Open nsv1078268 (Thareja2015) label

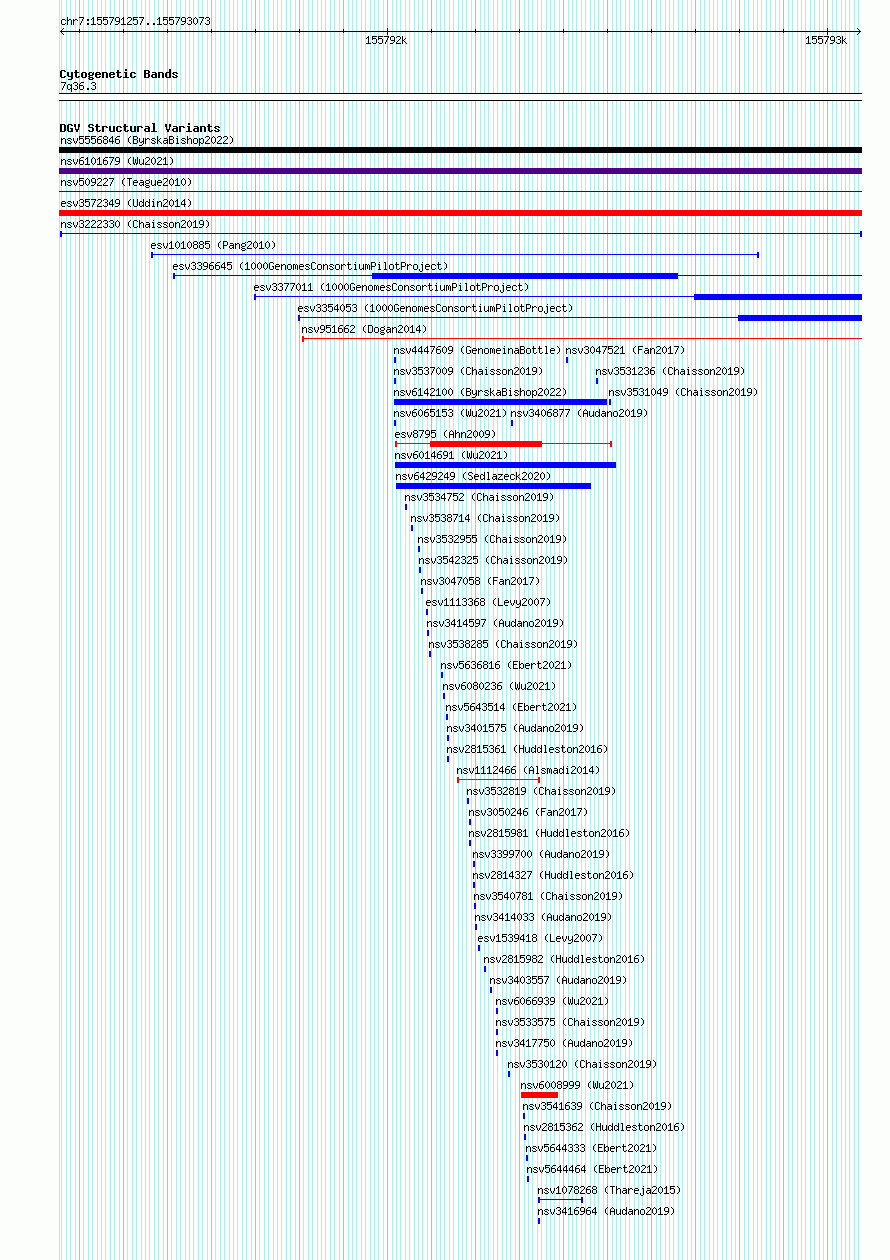coord(609,1191)
